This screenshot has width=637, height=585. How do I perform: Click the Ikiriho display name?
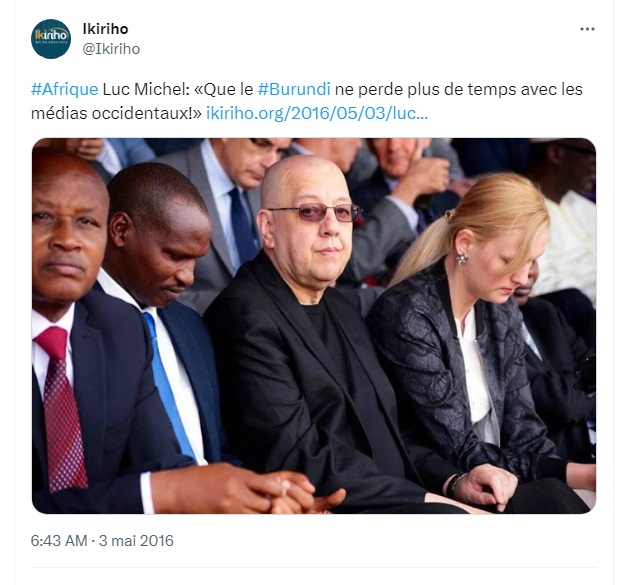click(106, 29)
